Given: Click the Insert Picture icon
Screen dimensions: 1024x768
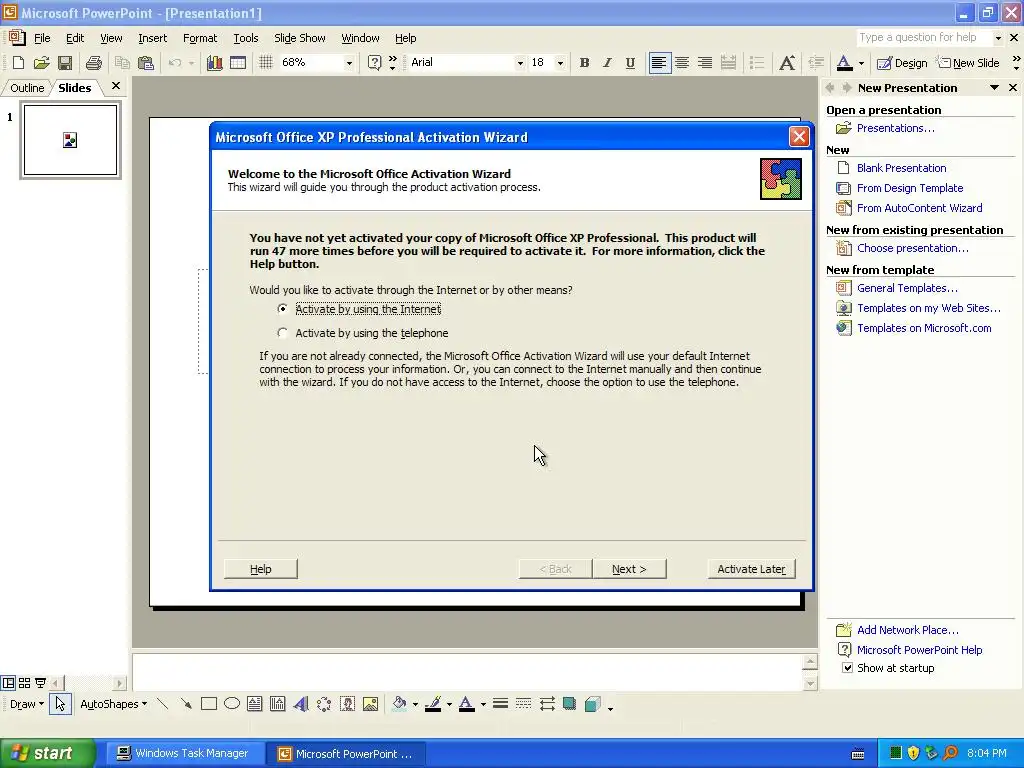Looking at the screenshot, I should click(x=370, y=704).
